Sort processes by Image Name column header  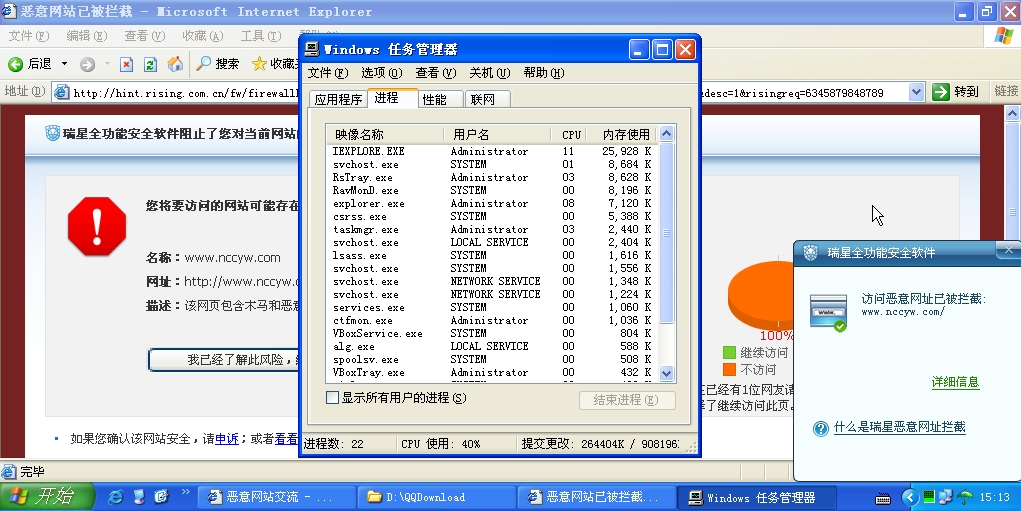coord(385,135)
